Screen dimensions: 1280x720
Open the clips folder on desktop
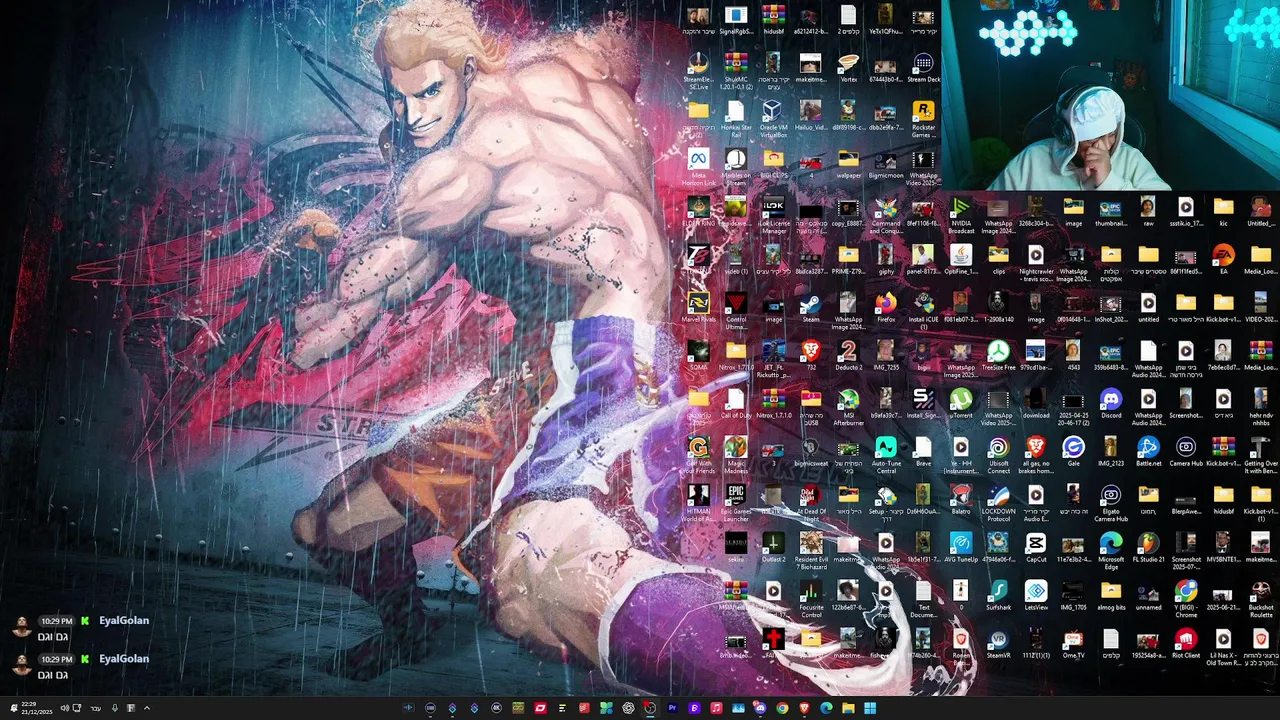pyautogui.click(x=999, y=259)
